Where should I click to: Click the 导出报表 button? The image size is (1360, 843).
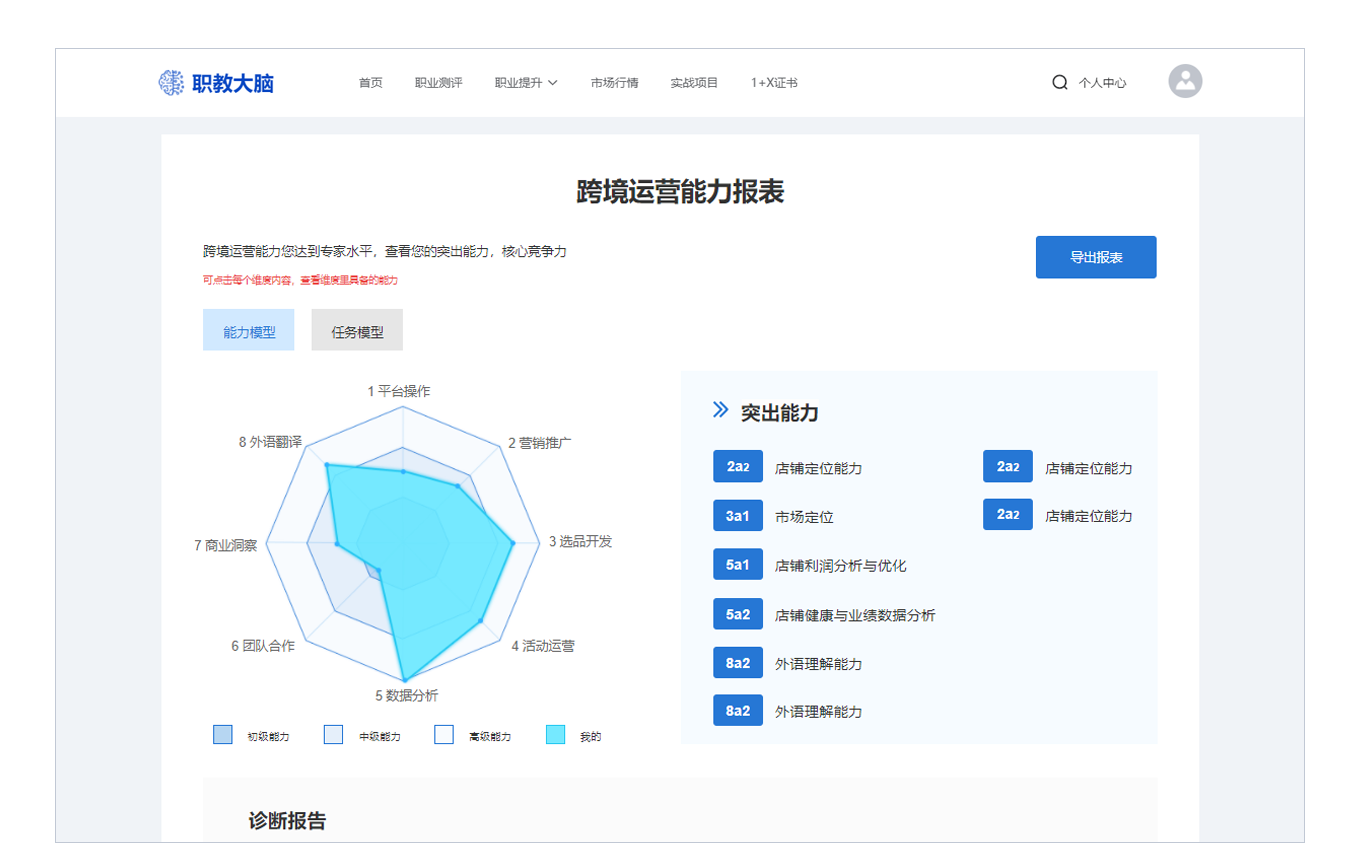[x=1096, y=257]
